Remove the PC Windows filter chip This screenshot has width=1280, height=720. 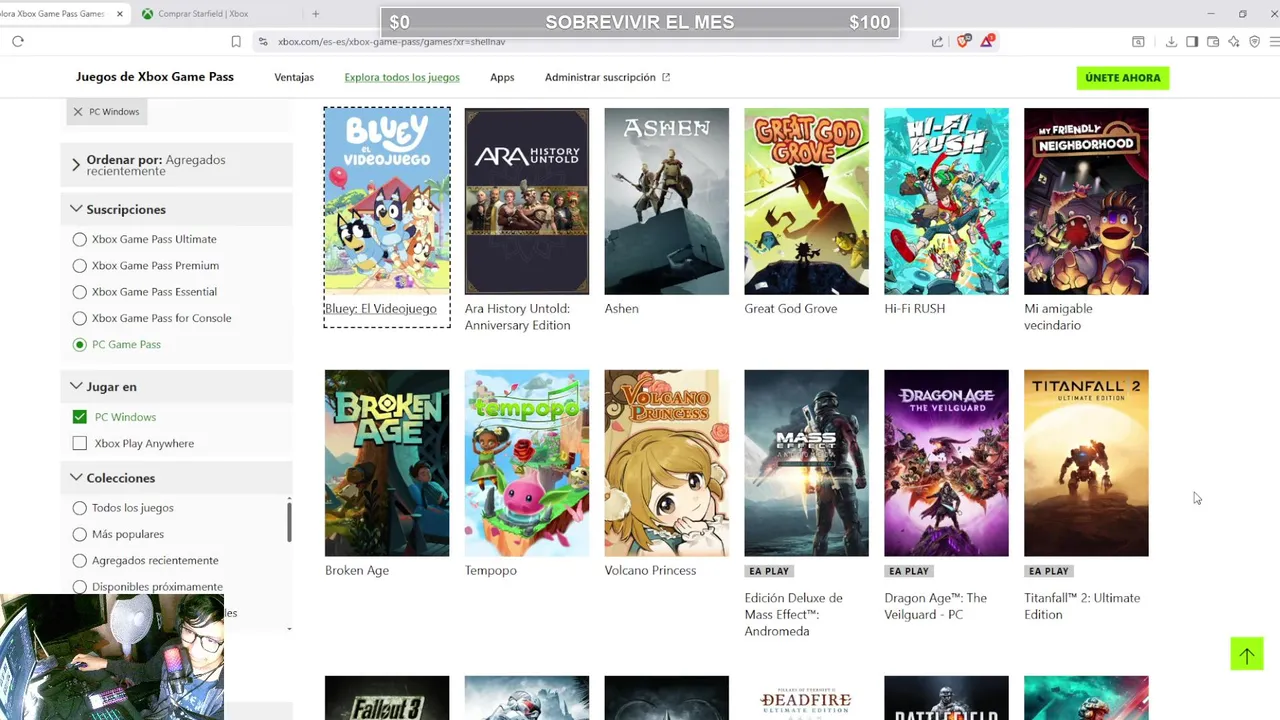point(78,111)
